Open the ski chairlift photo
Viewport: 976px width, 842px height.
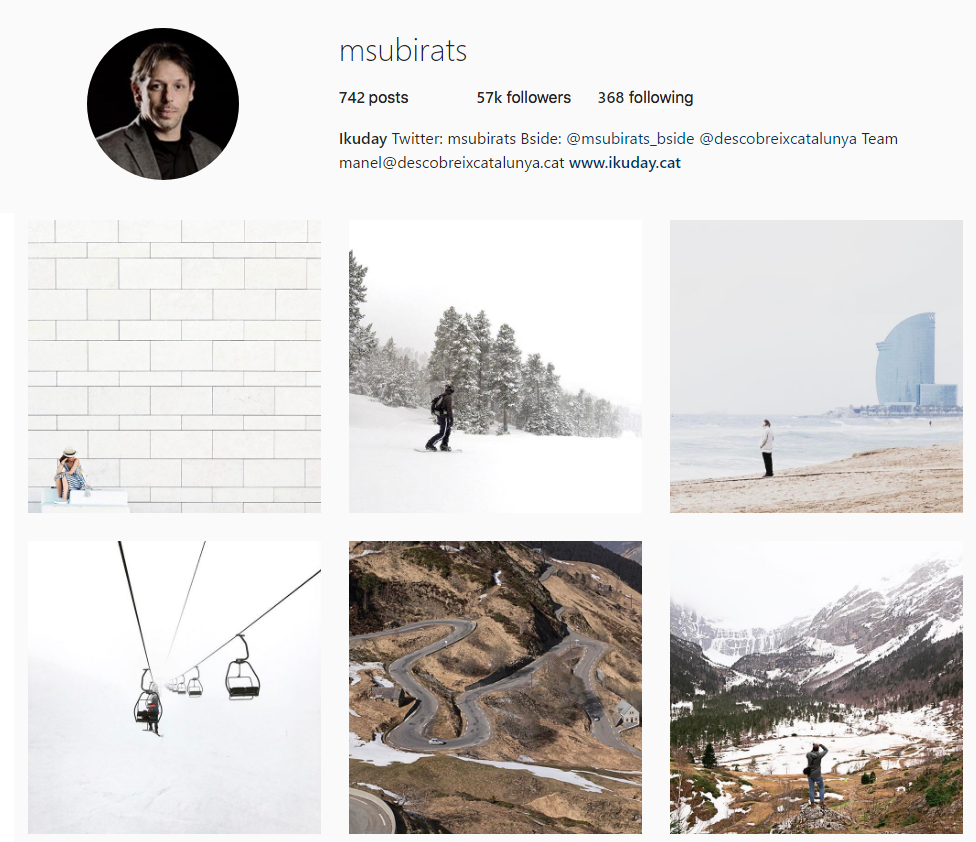[x=174, y=687]
